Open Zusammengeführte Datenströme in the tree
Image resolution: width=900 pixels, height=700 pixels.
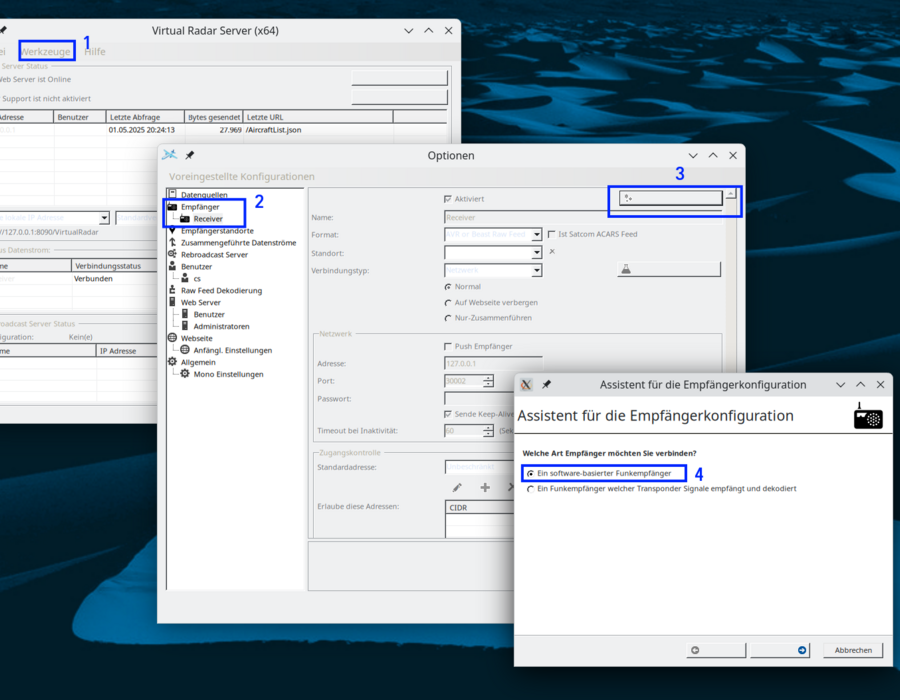(x=239, y=243)
